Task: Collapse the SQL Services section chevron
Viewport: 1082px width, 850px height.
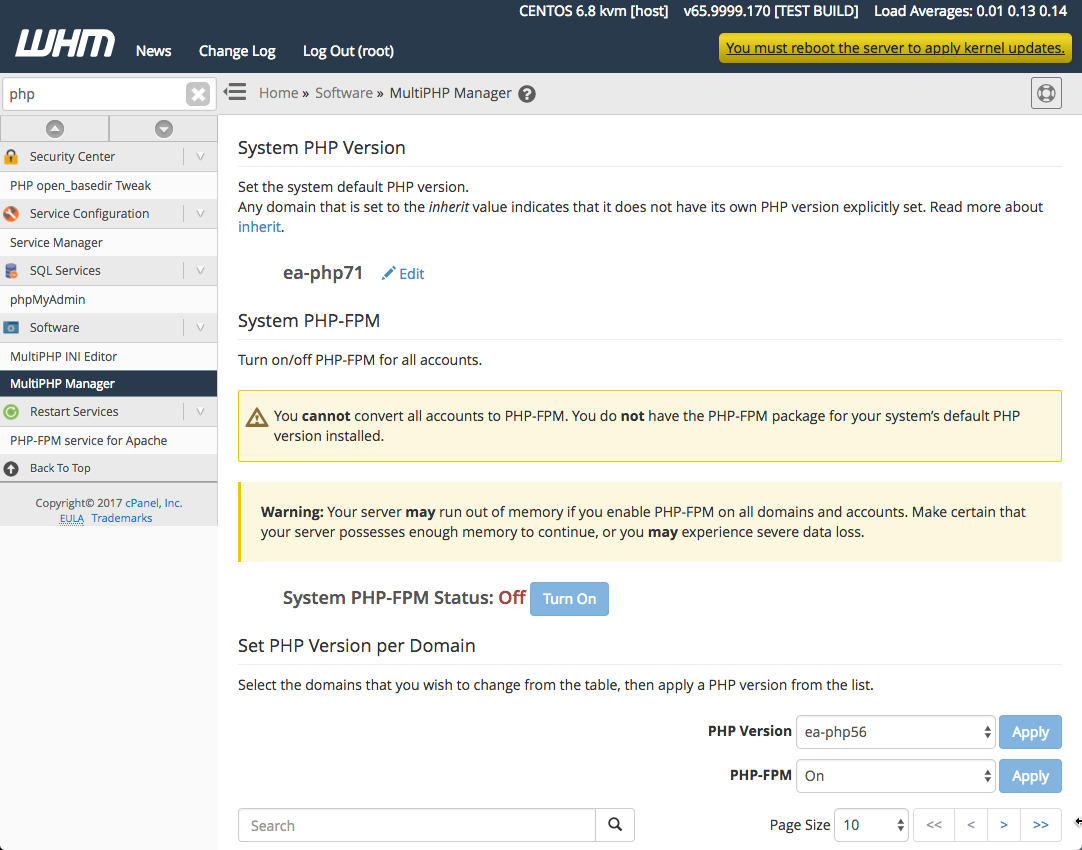Action: 200,270
